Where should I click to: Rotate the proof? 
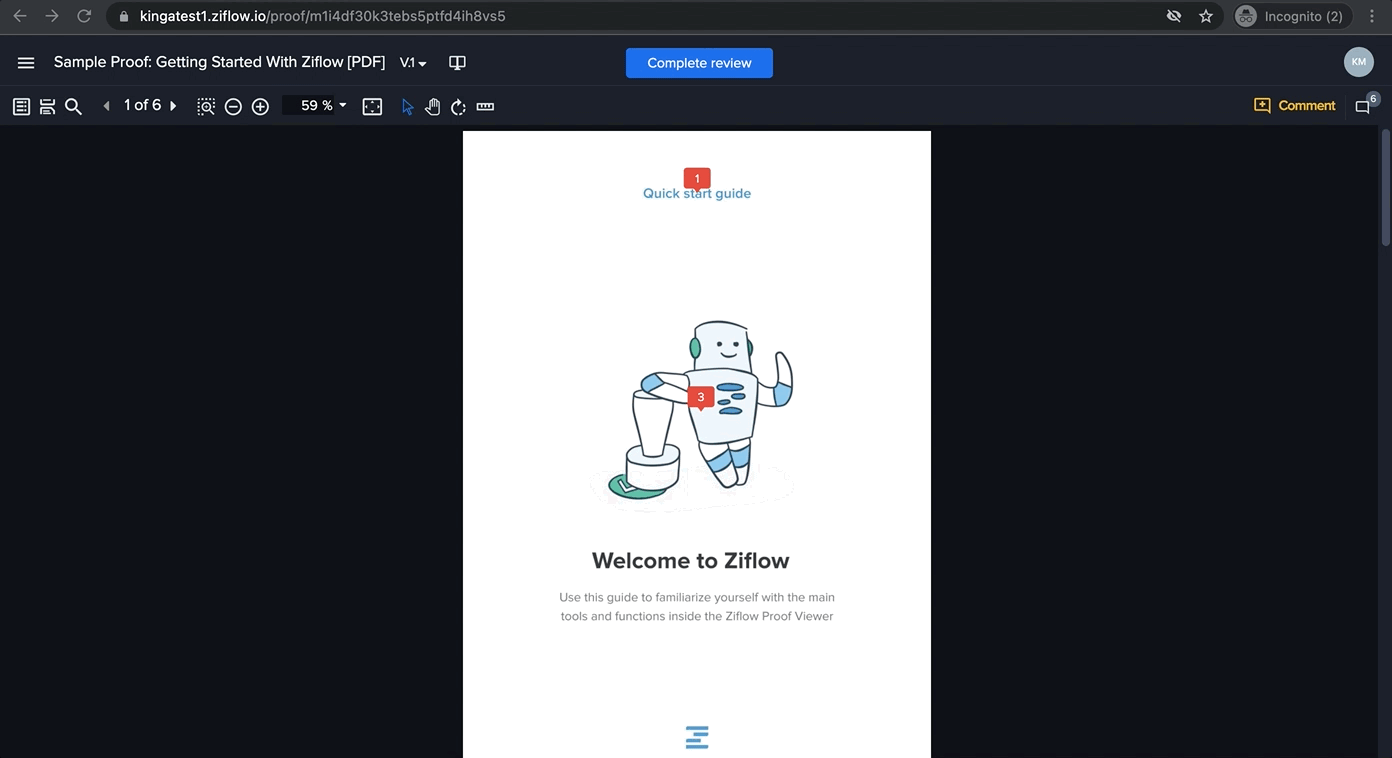(x=458, y=106)
